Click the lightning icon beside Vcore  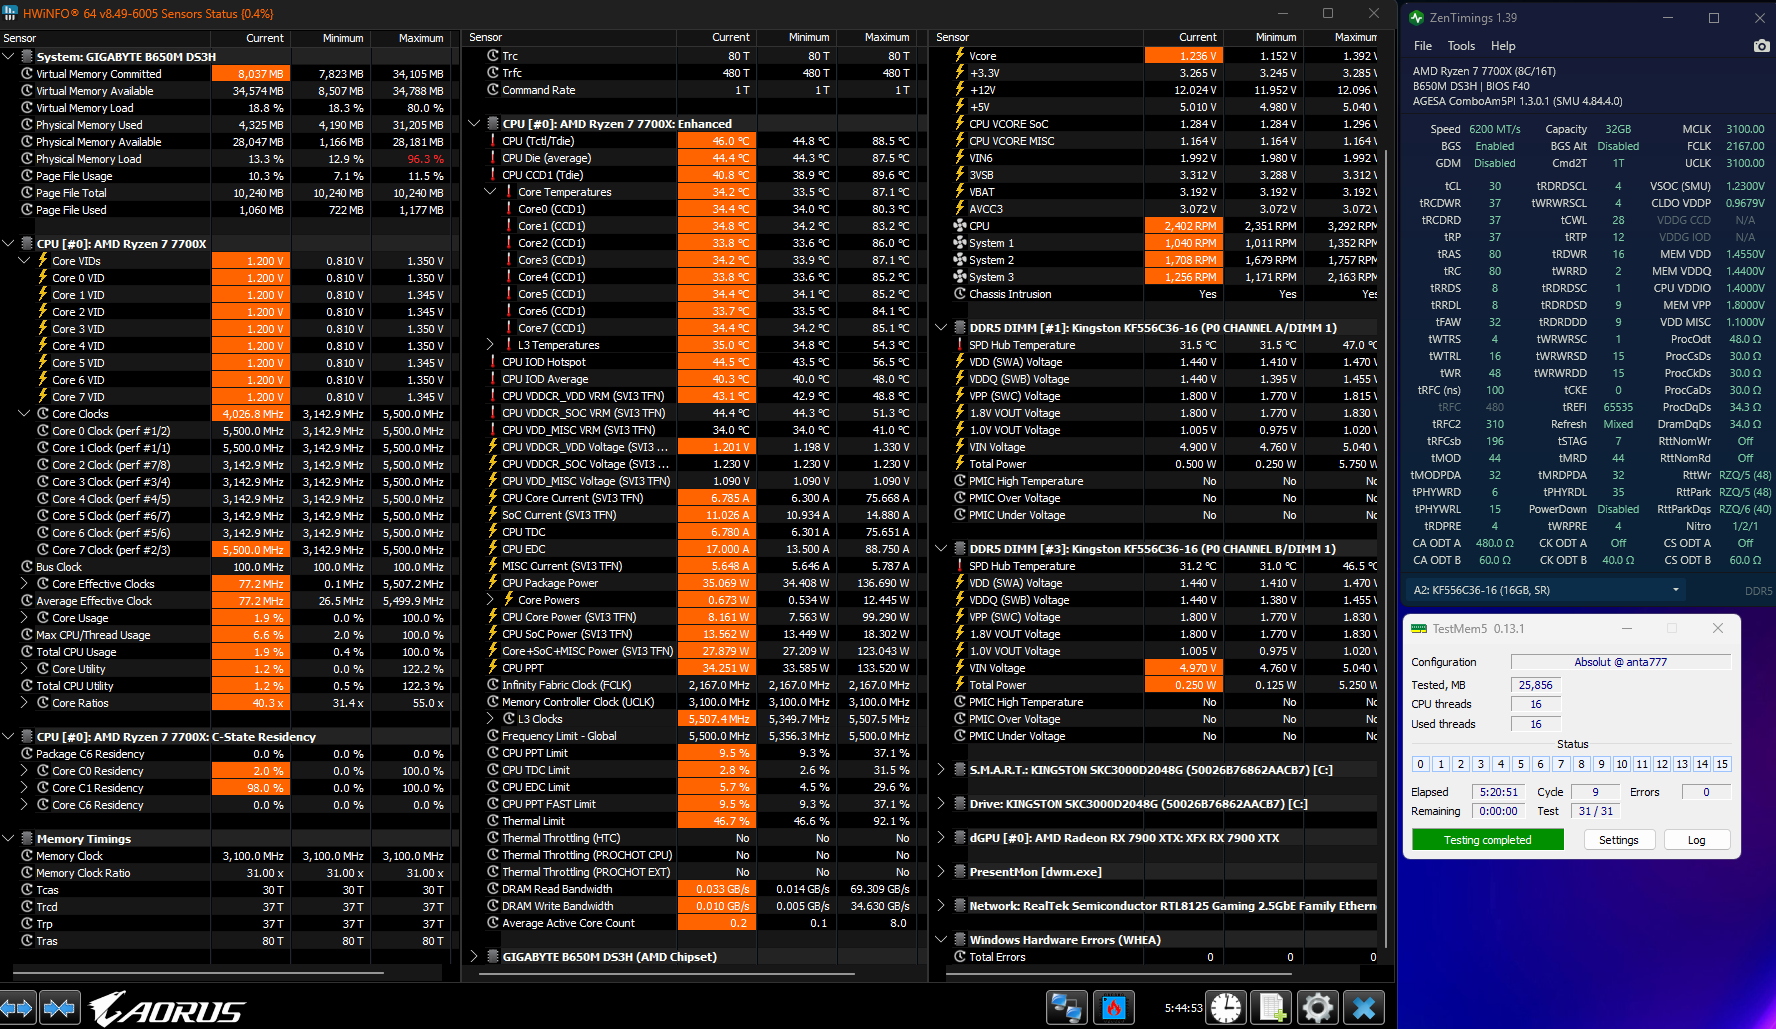(960, 56)
